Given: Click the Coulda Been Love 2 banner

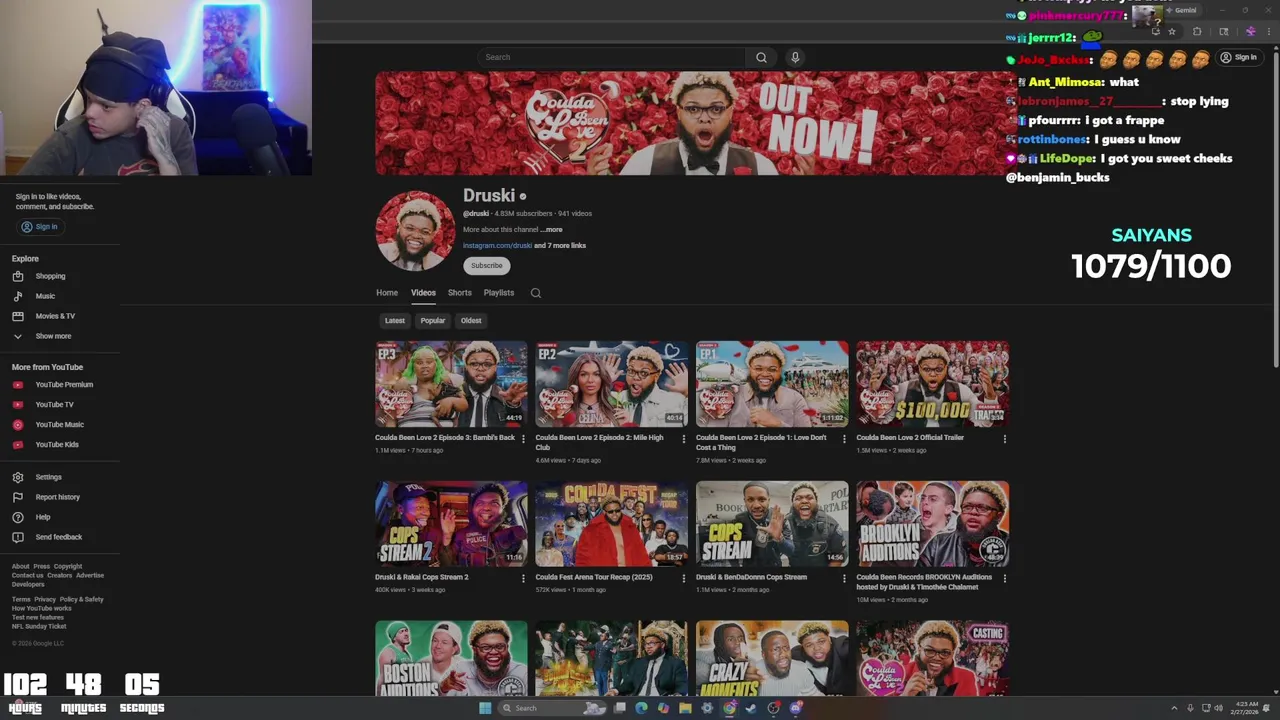Looking at the screenshot, I should coord(696,123).
